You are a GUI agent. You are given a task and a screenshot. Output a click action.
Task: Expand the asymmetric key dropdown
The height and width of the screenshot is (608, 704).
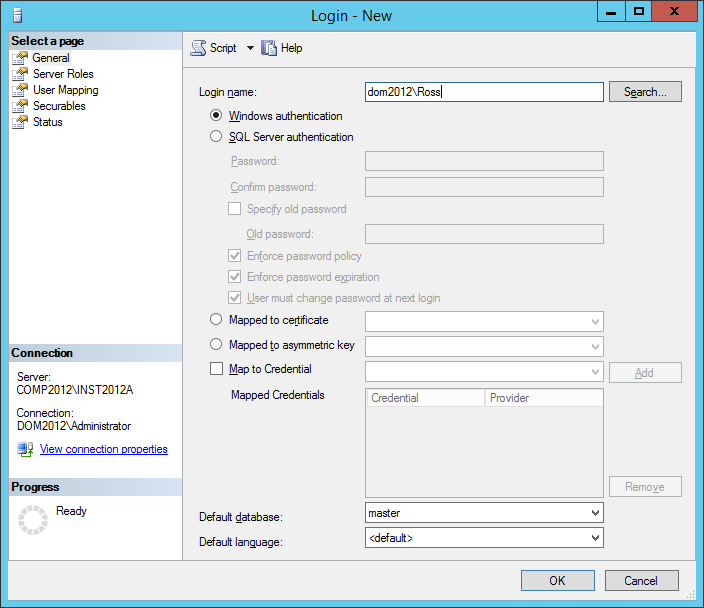coord(595,347)
